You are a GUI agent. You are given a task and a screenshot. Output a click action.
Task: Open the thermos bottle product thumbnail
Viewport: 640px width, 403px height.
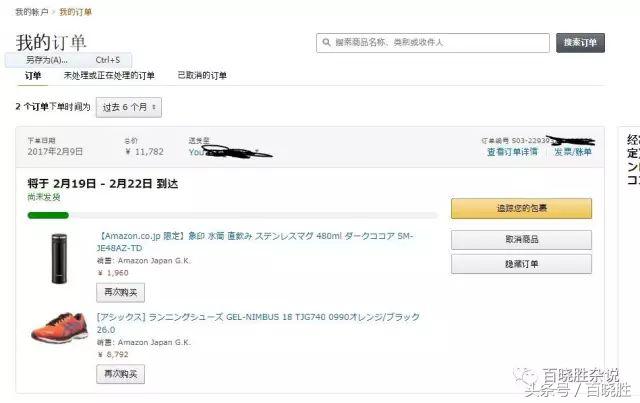[59, 257]
